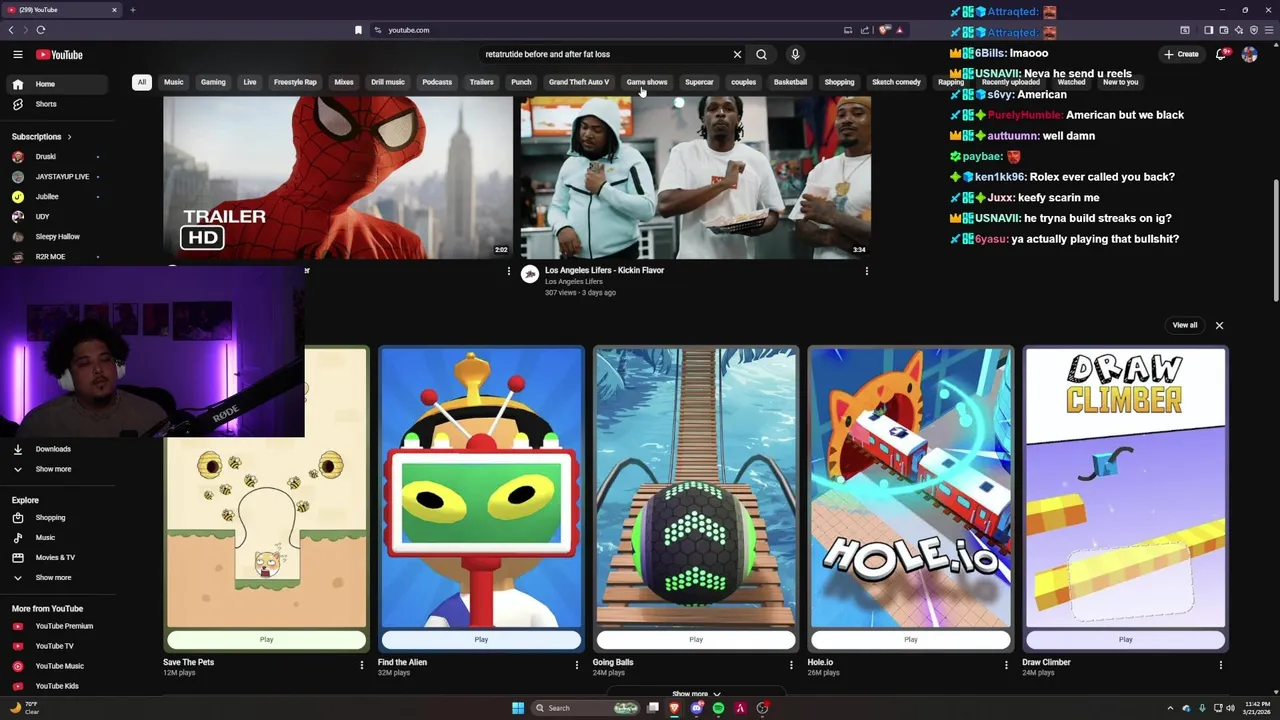The image size is (1280, 720).
Task: Open options menu for Find the Alien
Action: [x=576, y=665]
